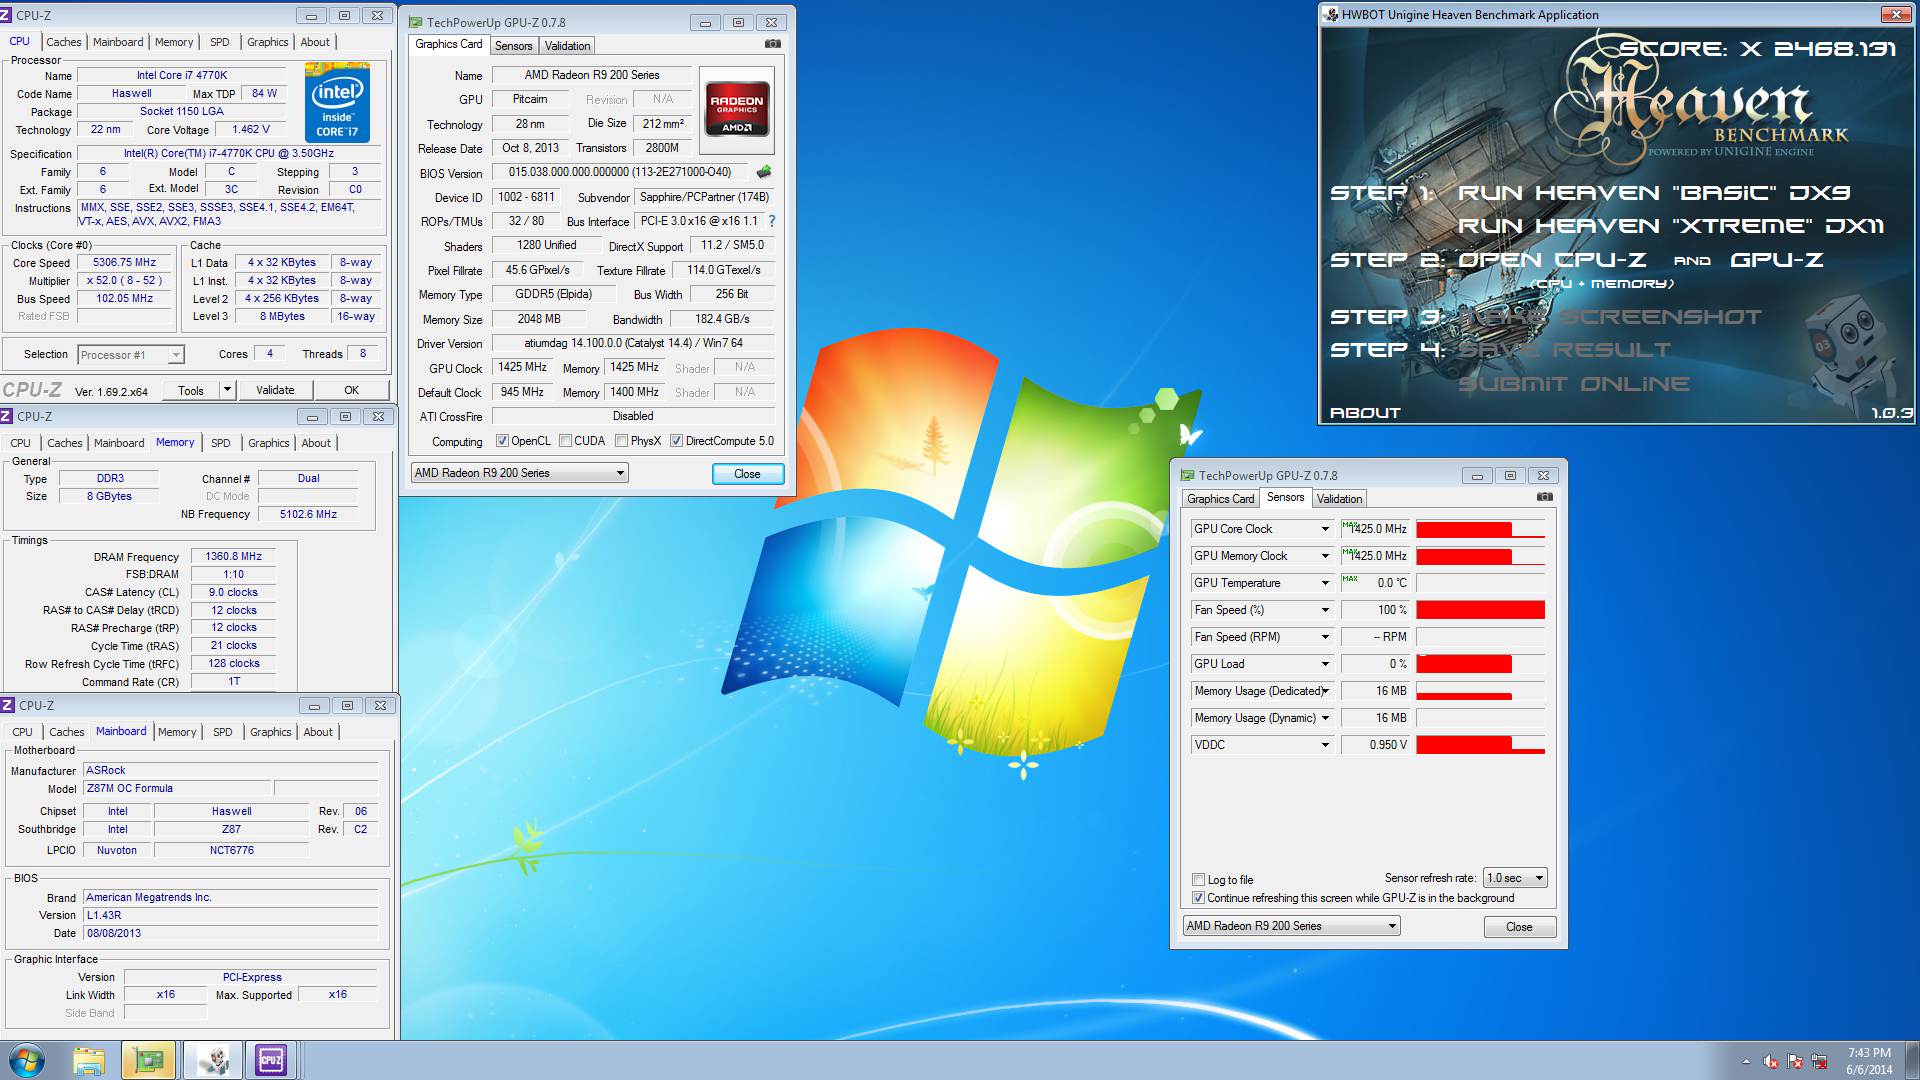Viewport: 1920px width, 1080px height.
Task: Open the Windows Start menu orb
Action: pos(27,1060)
